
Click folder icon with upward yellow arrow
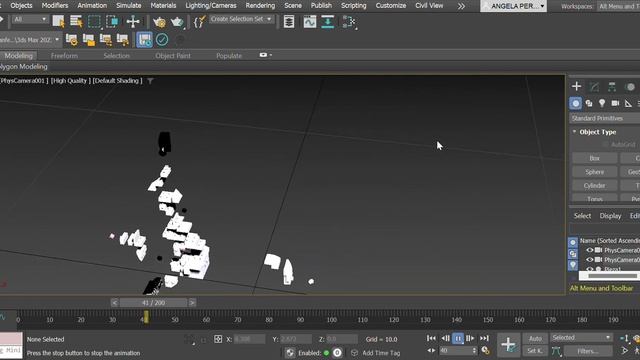tap(122, 40)
